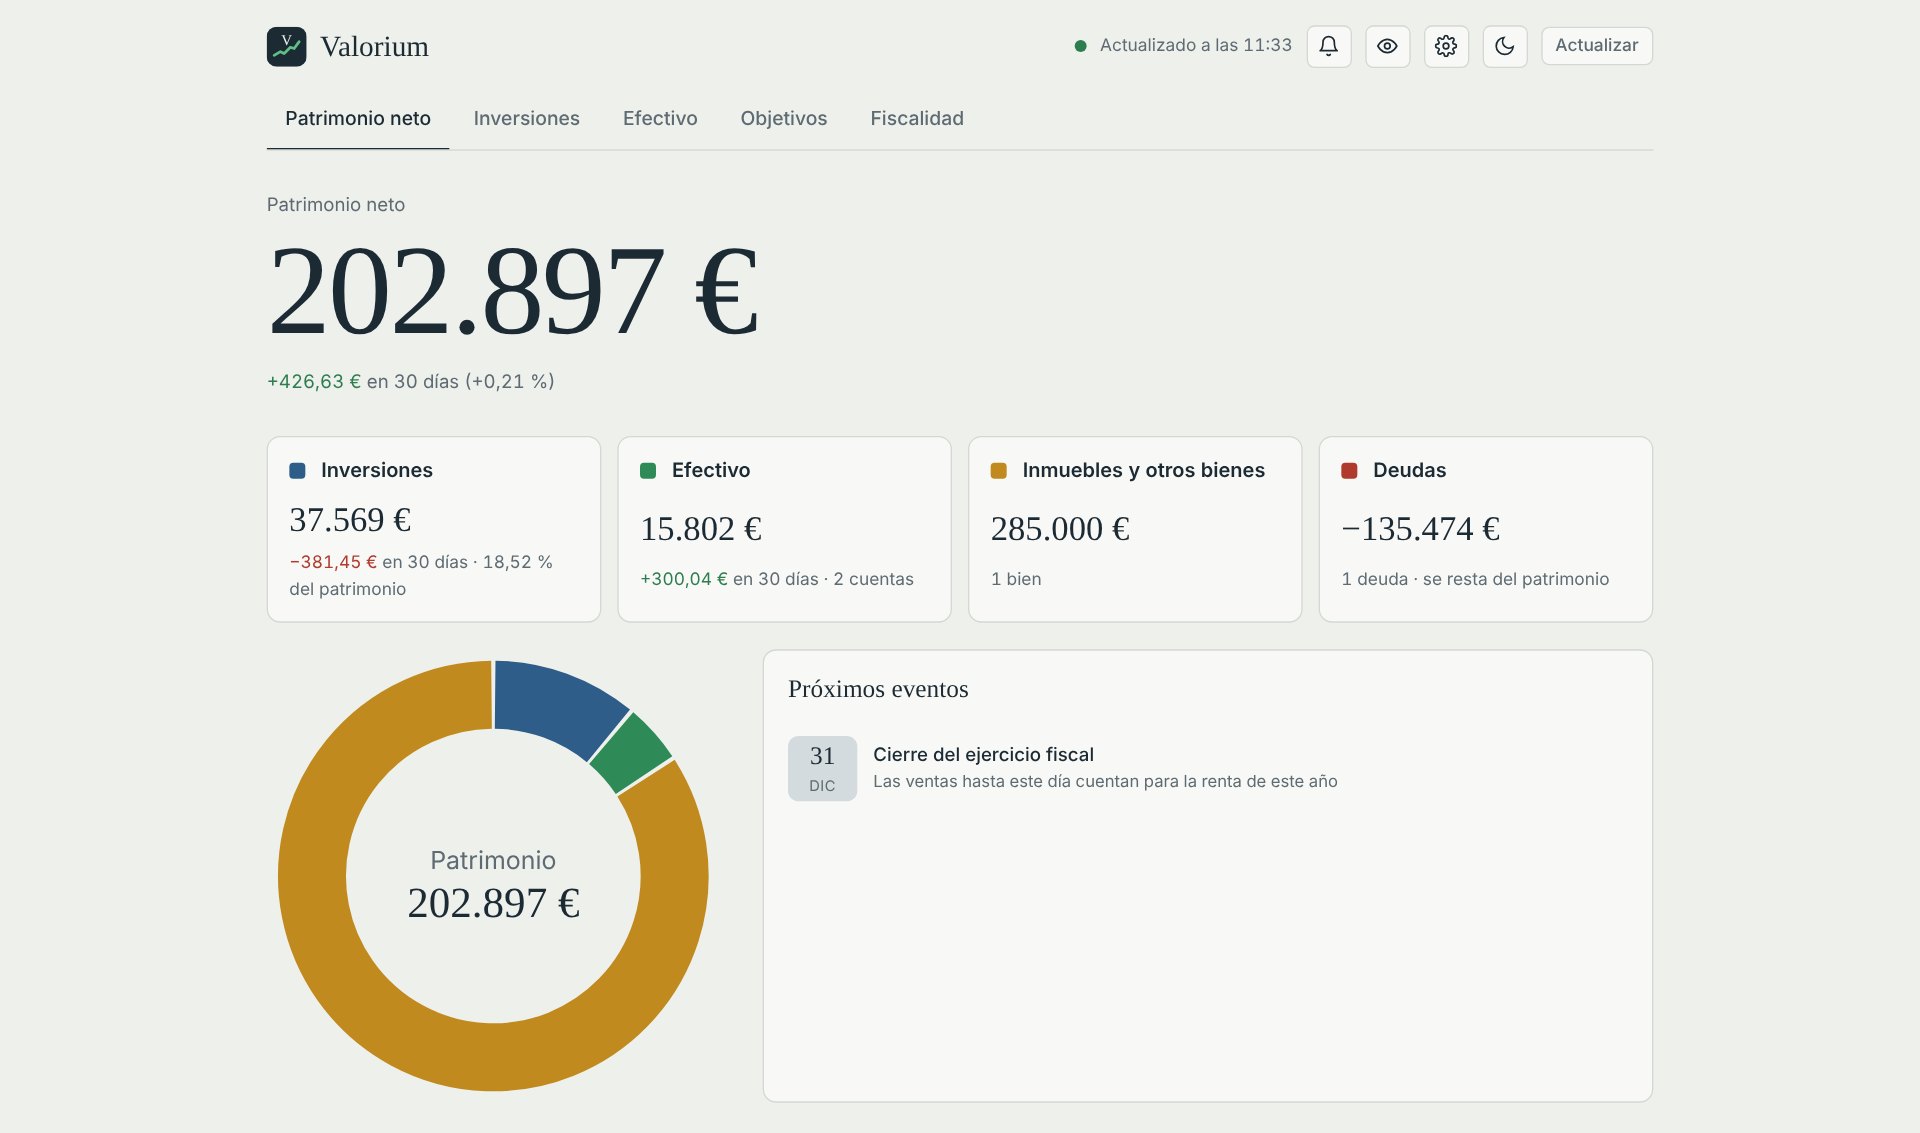Go to the Objetivos tab
Viewport: 1920px width, 1133px height.
click(783, 119)
